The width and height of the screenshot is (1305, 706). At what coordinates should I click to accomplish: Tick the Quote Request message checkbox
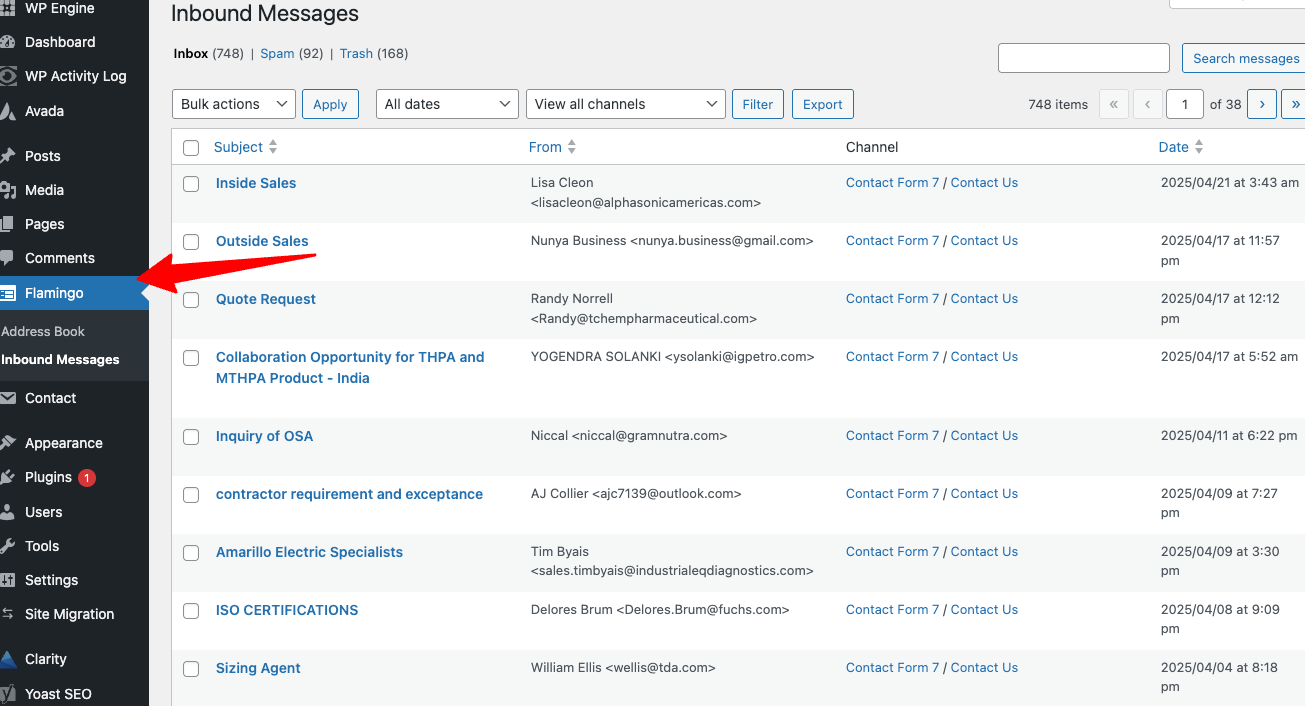[191, 300]
